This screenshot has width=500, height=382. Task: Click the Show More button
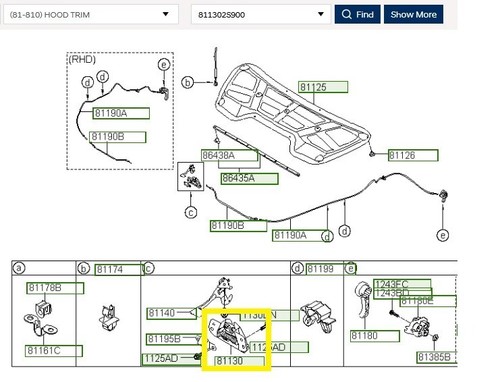click(x=413, y=14)
